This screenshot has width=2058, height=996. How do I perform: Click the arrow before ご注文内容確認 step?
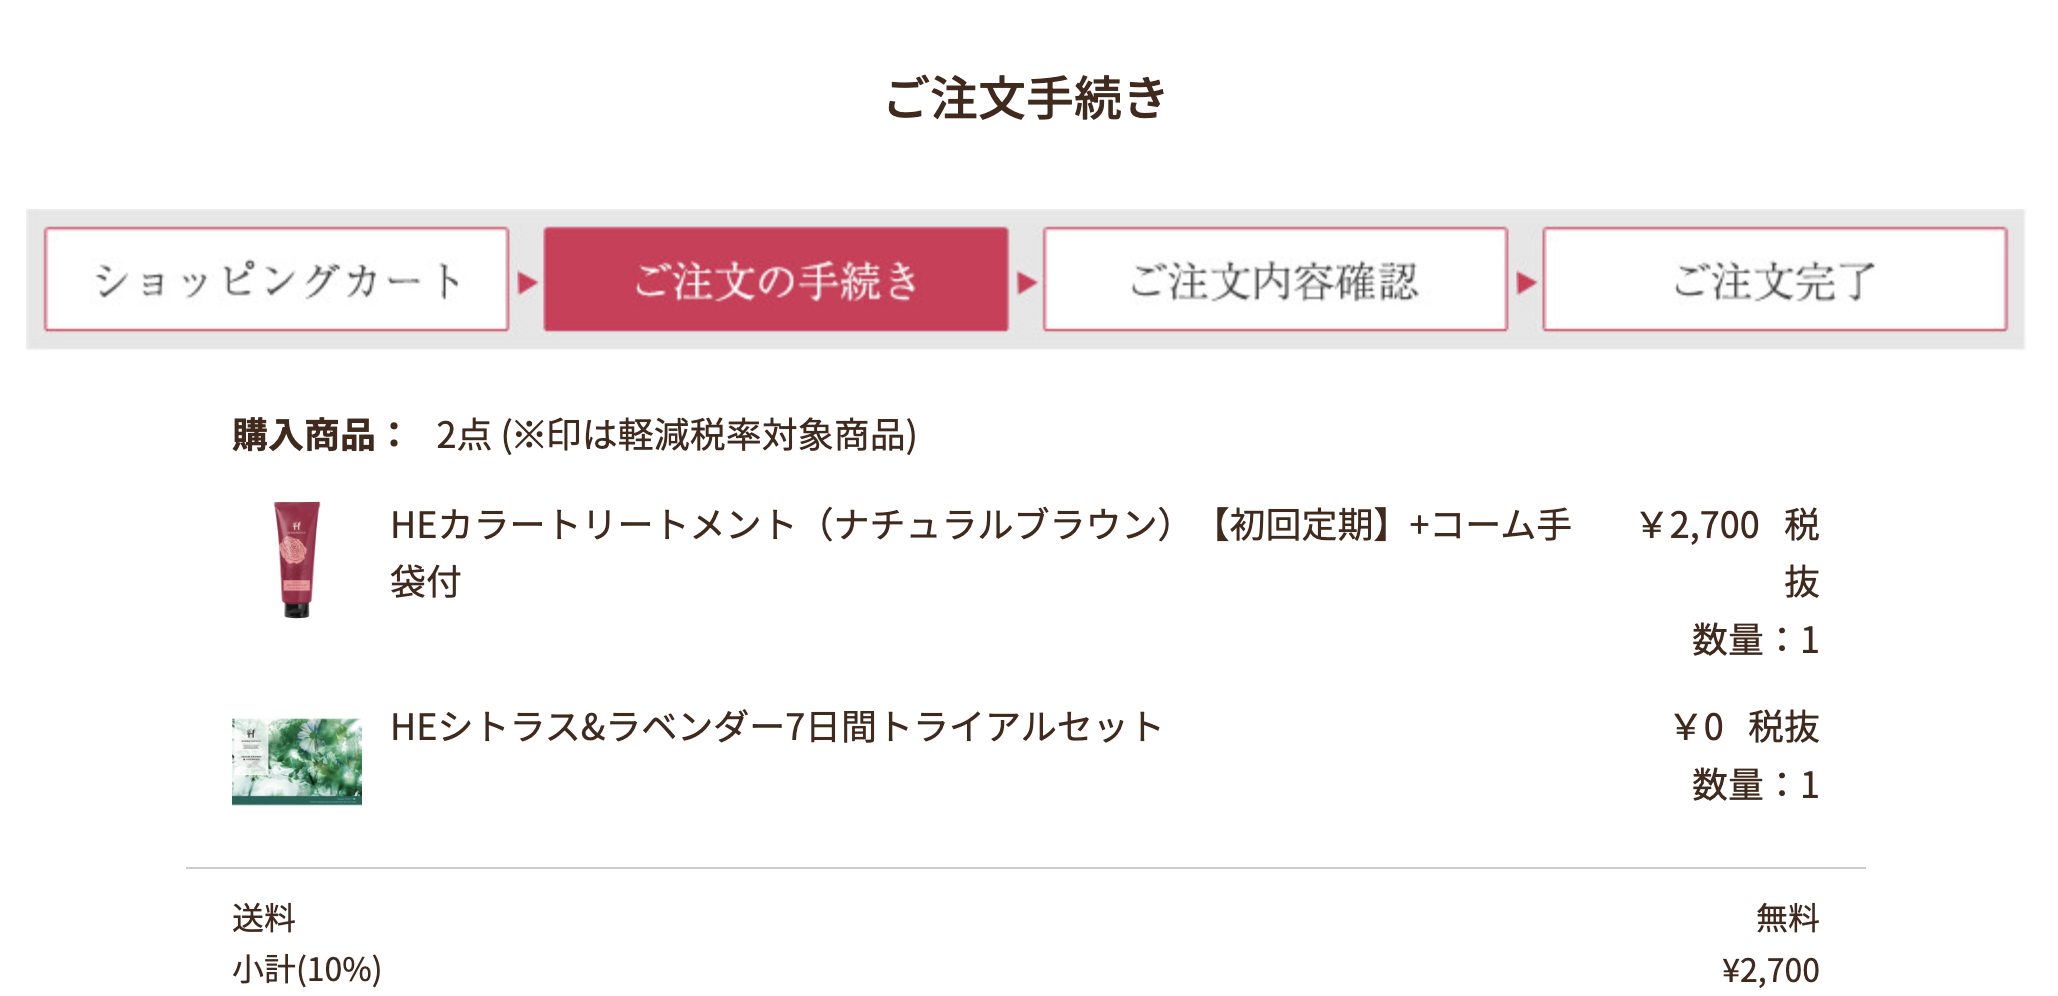pyautogui.click(x=1026, y=282)
